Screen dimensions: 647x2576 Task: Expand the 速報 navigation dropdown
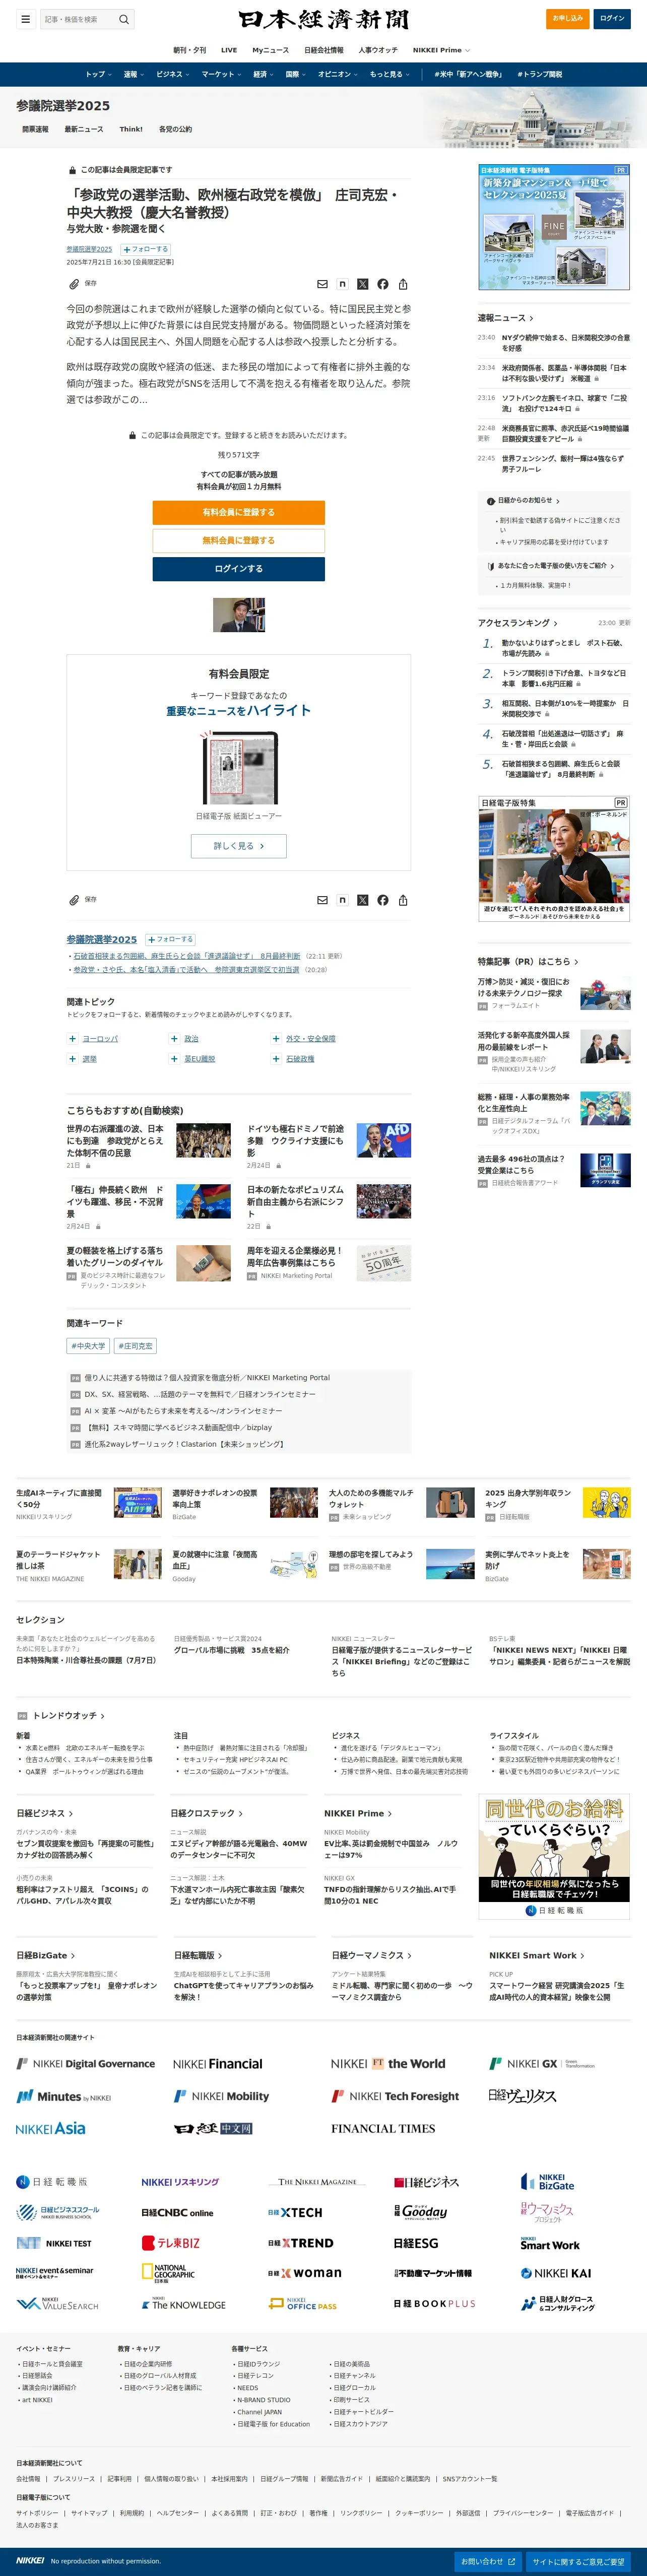133,74
